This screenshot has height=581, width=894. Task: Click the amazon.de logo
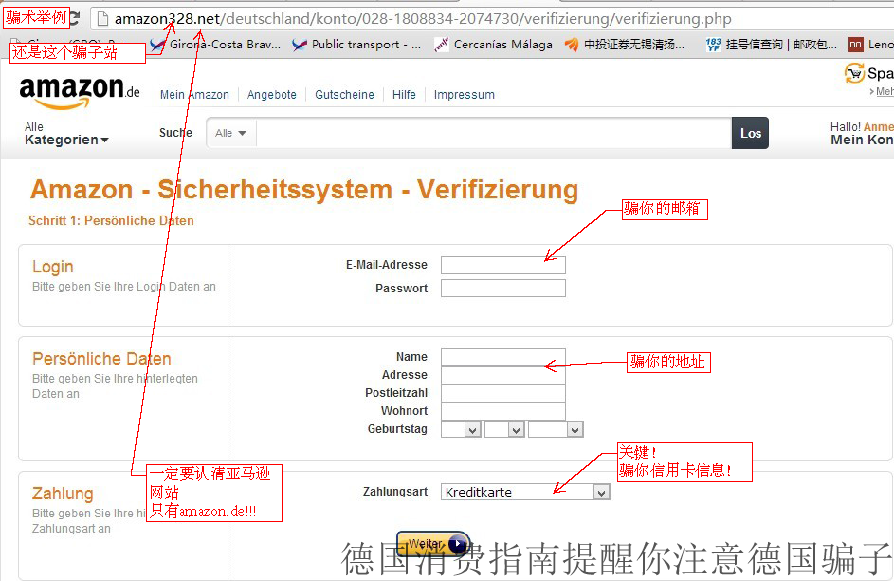click(x=79, y=92)
